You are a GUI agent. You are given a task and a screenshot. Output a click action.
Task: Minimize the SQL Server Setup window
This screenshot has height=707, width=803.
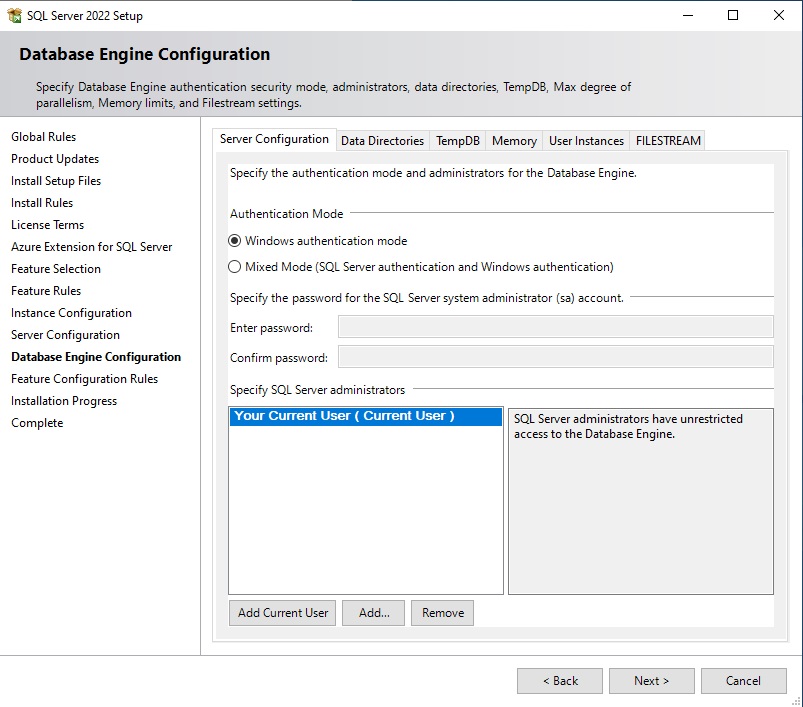click(x=687, y=15)
